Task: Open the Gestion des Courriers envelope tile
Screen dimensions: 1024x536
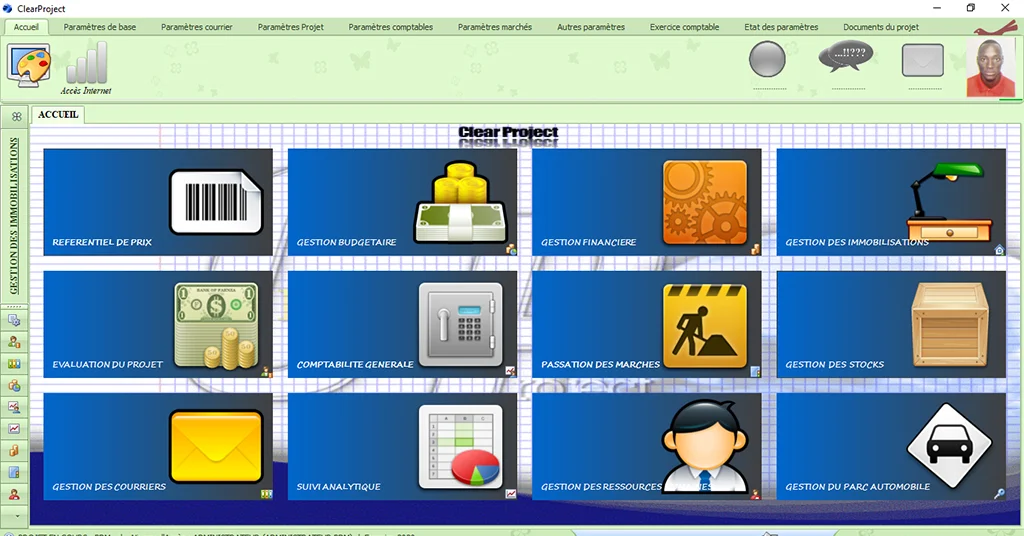Action: pyautogui.click(x=158, y=447)
